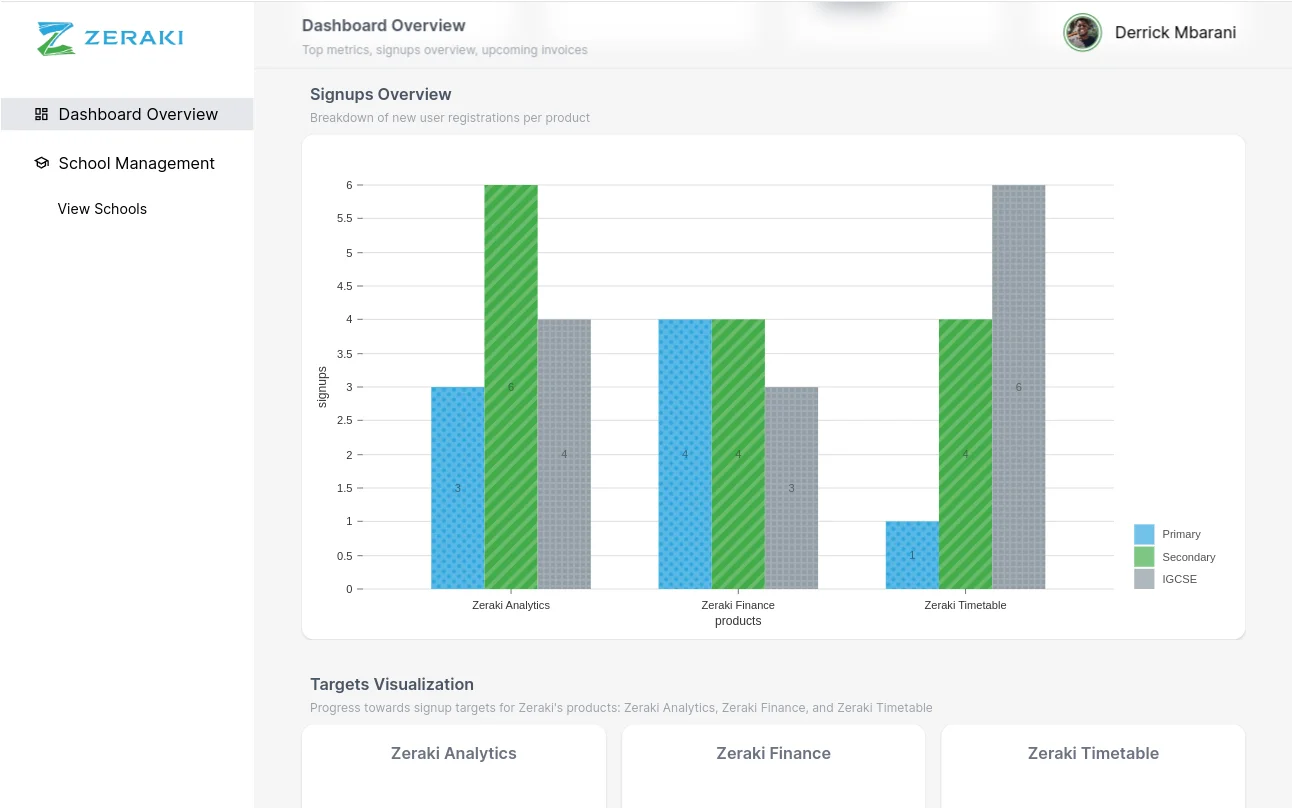This screenshot has height=808, width=1292.
Task: Click the Zeraki Finance Secondary bar
Action: point(738,454)
